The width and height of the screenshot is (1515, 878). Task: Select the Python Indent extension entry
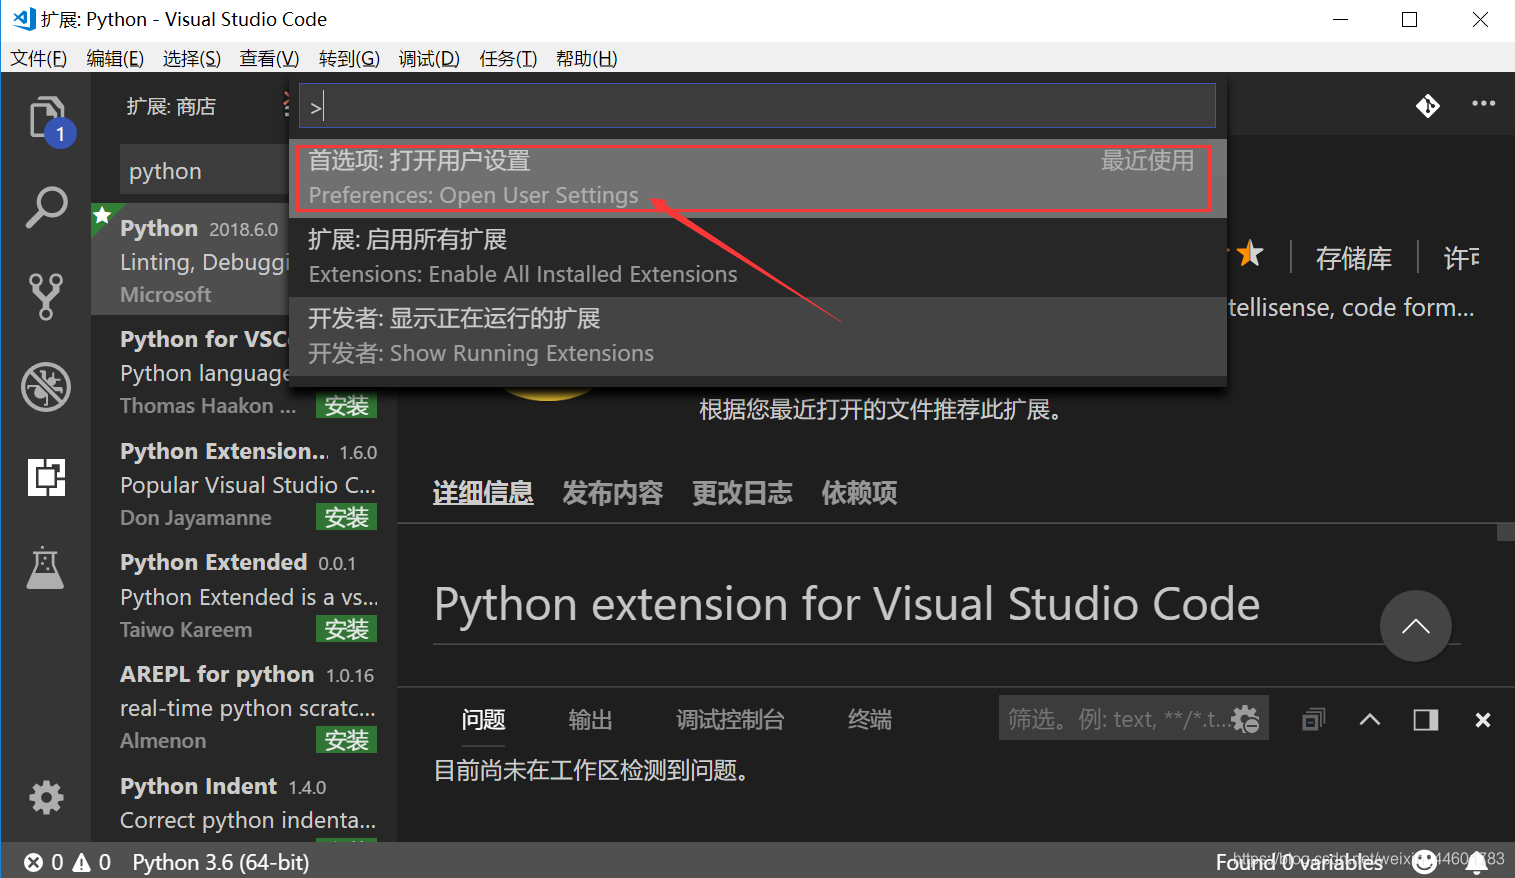coord(244,802)
